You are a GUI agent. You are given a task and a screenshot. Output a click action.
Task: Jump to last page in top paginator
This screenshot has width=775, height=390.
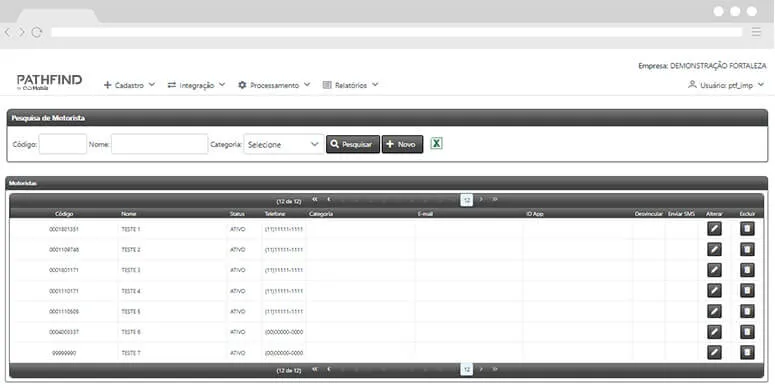pyautogui.click(x=495, y=200)
